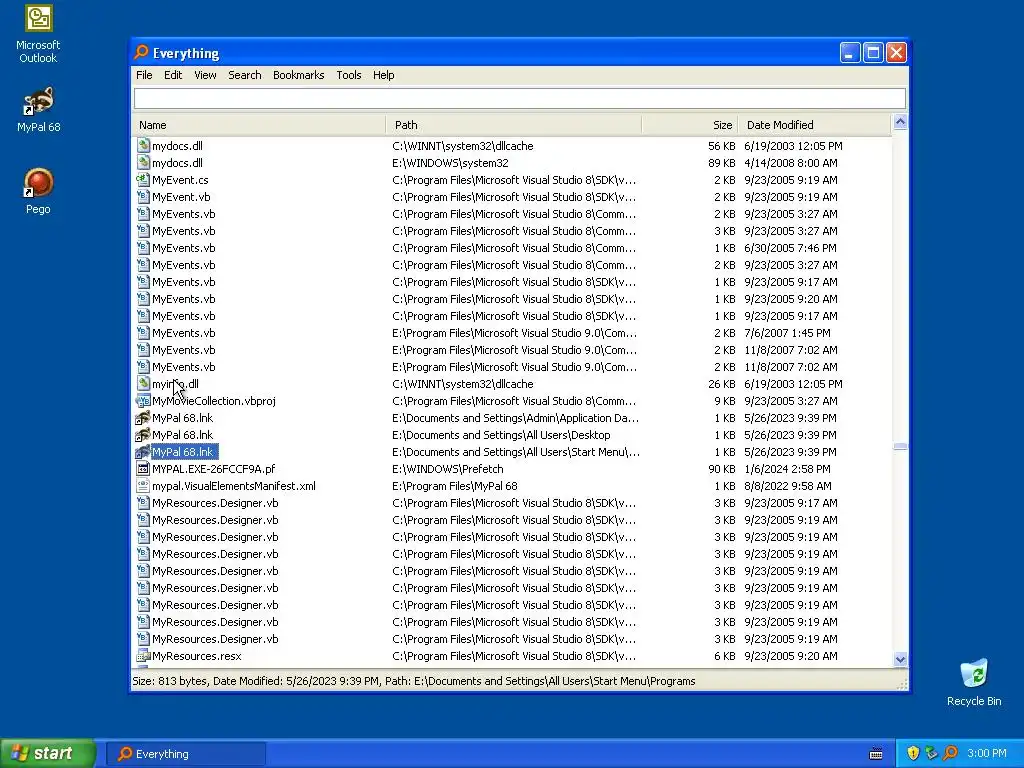Screen dimensions: 1024x768
Task: Click the window resize grip in status bar
Action: point(902,684)
